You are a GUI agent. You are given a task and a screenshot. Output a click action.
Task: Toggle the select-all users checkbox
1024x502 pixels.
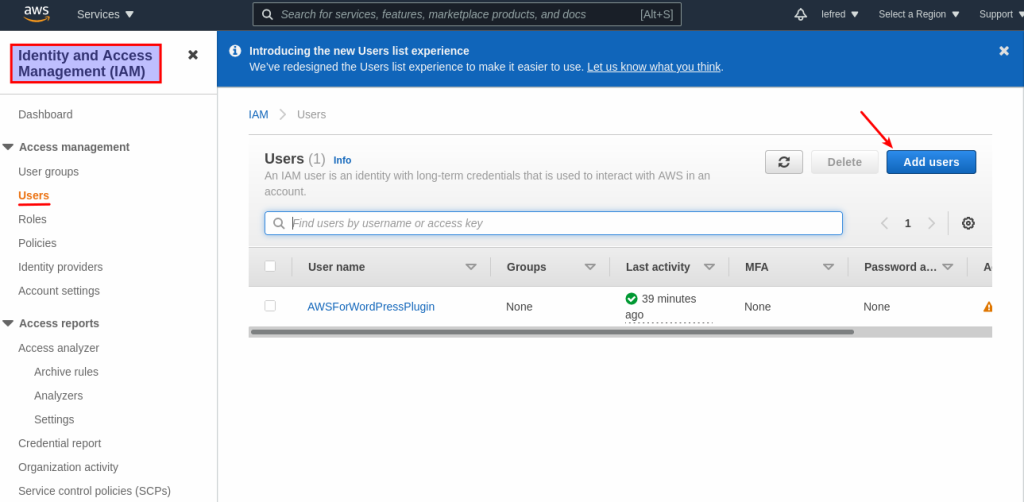tap(270, 266)
